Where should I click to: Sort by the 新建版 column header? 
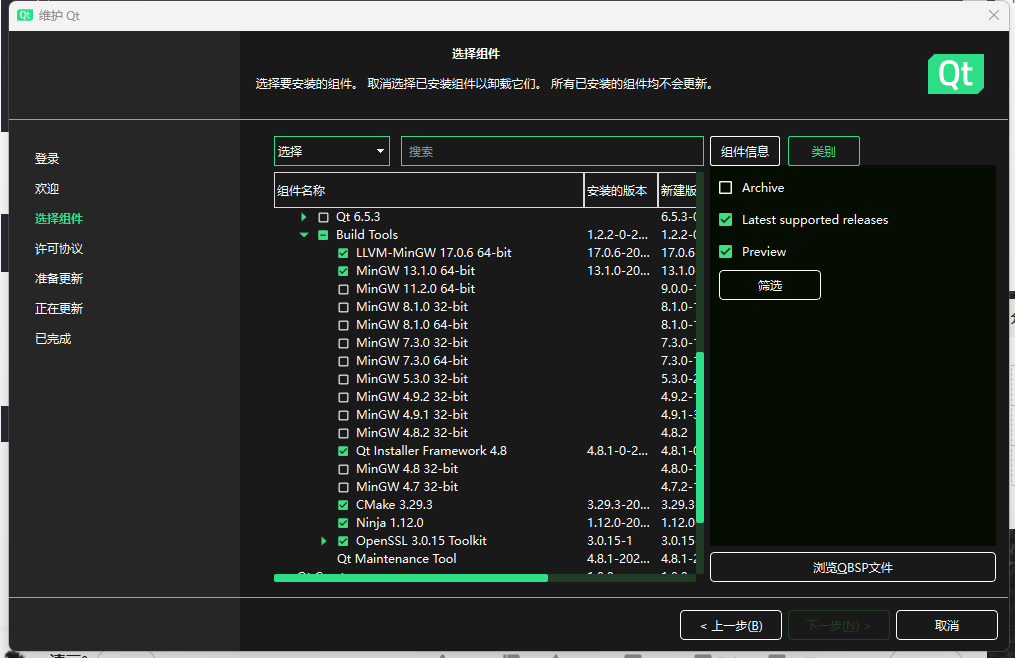point(677,190)
